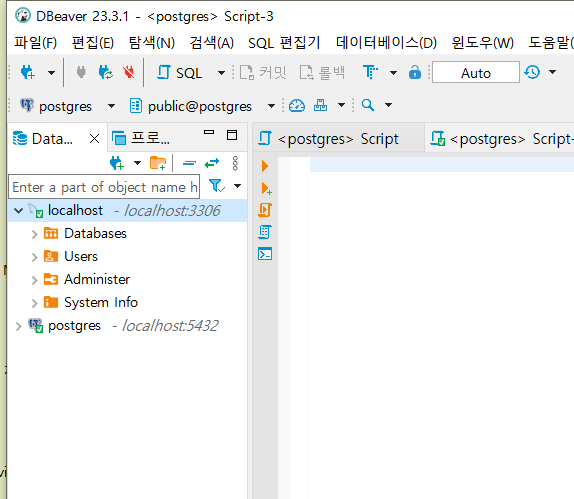
Task: Open a new SQL script
Action: [179, 72]
